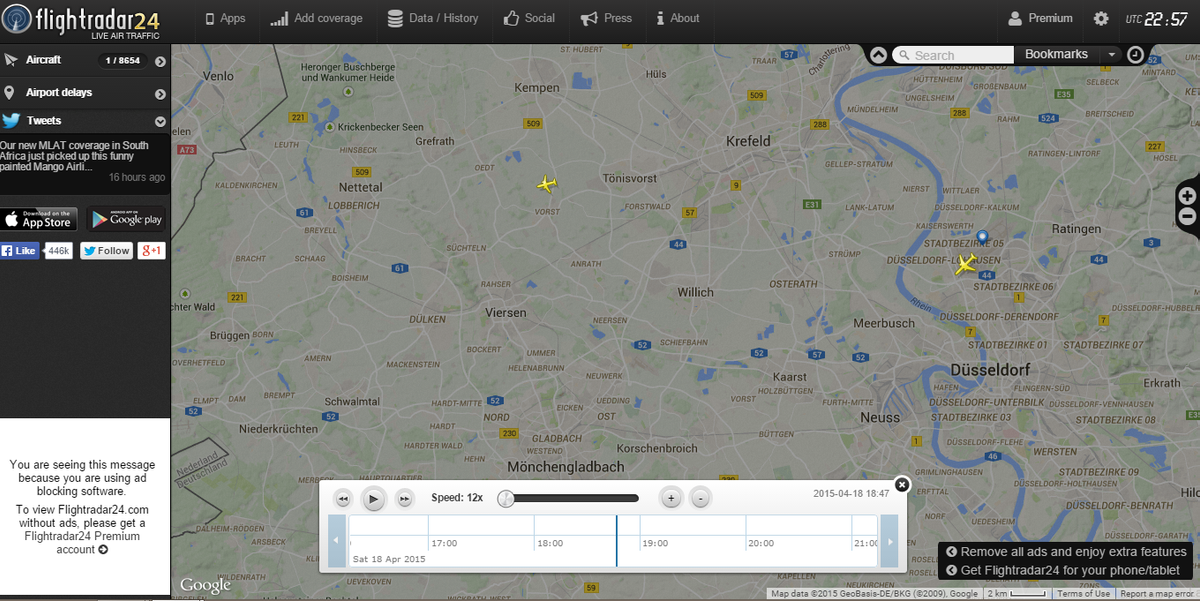This screenshot has height=601, width=1200.
Task: Click the Düsseldorf city label
Action: 991,370
